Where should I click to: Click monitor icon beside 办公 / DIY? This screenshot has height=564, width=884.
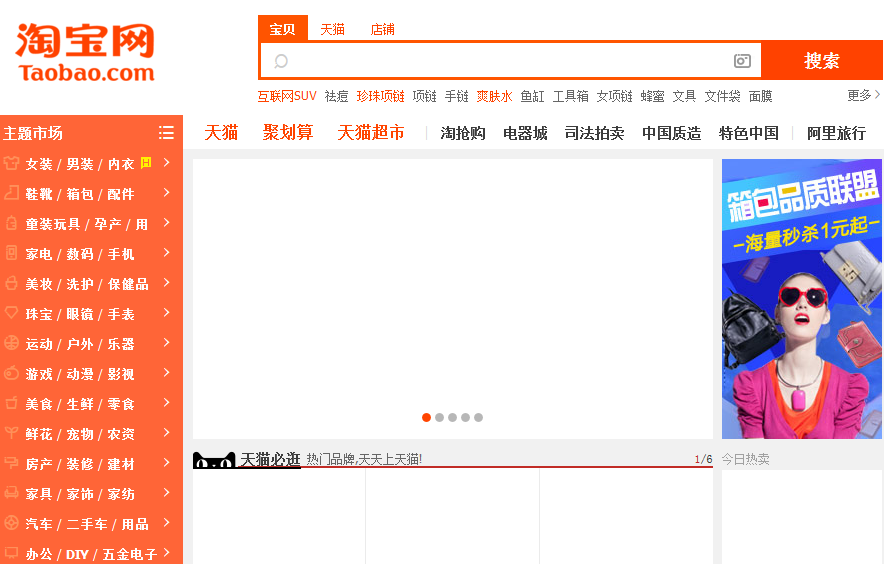point(11,553)
